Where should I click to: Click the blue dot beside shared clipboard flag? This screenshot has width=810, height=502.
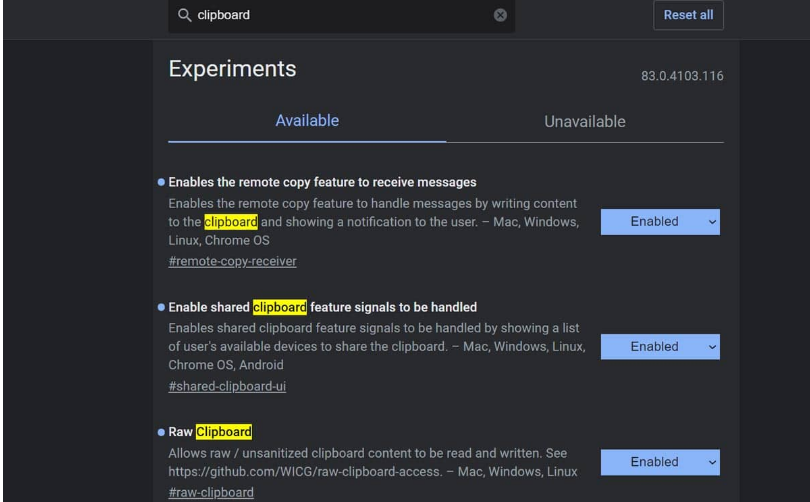tap(161, 307)
